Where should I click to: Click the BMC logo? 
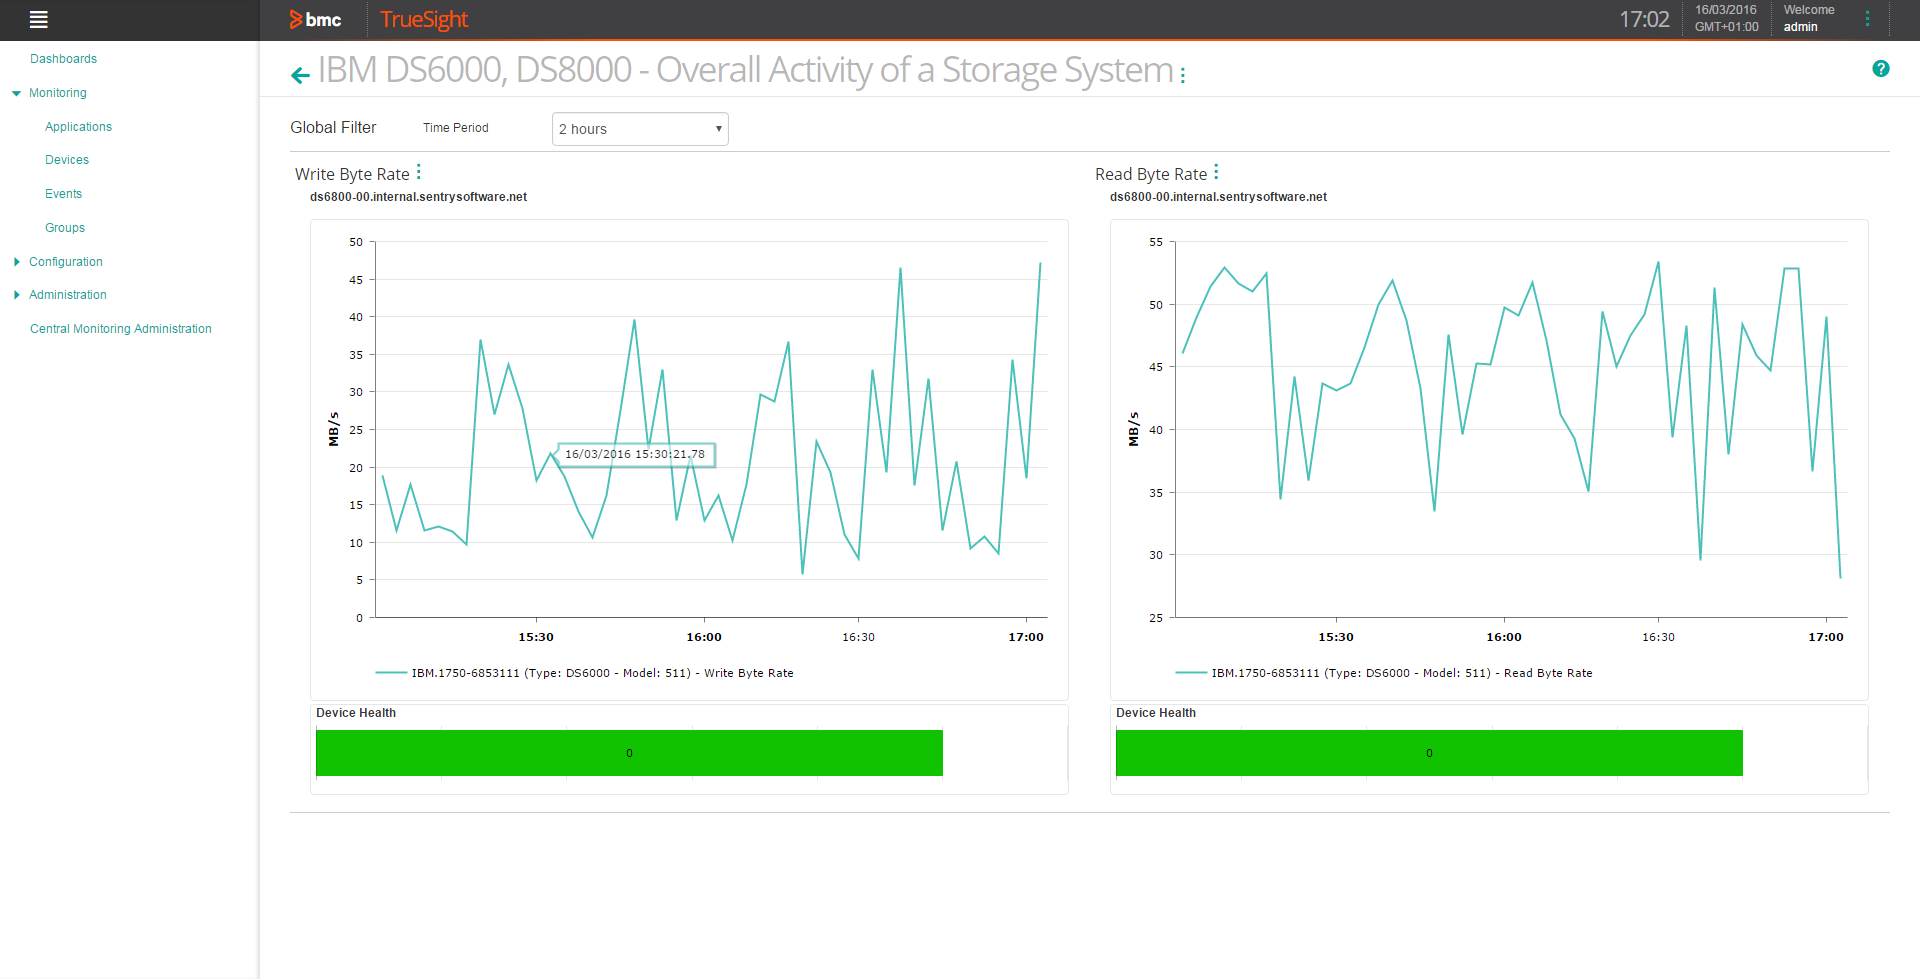point(315,19)
